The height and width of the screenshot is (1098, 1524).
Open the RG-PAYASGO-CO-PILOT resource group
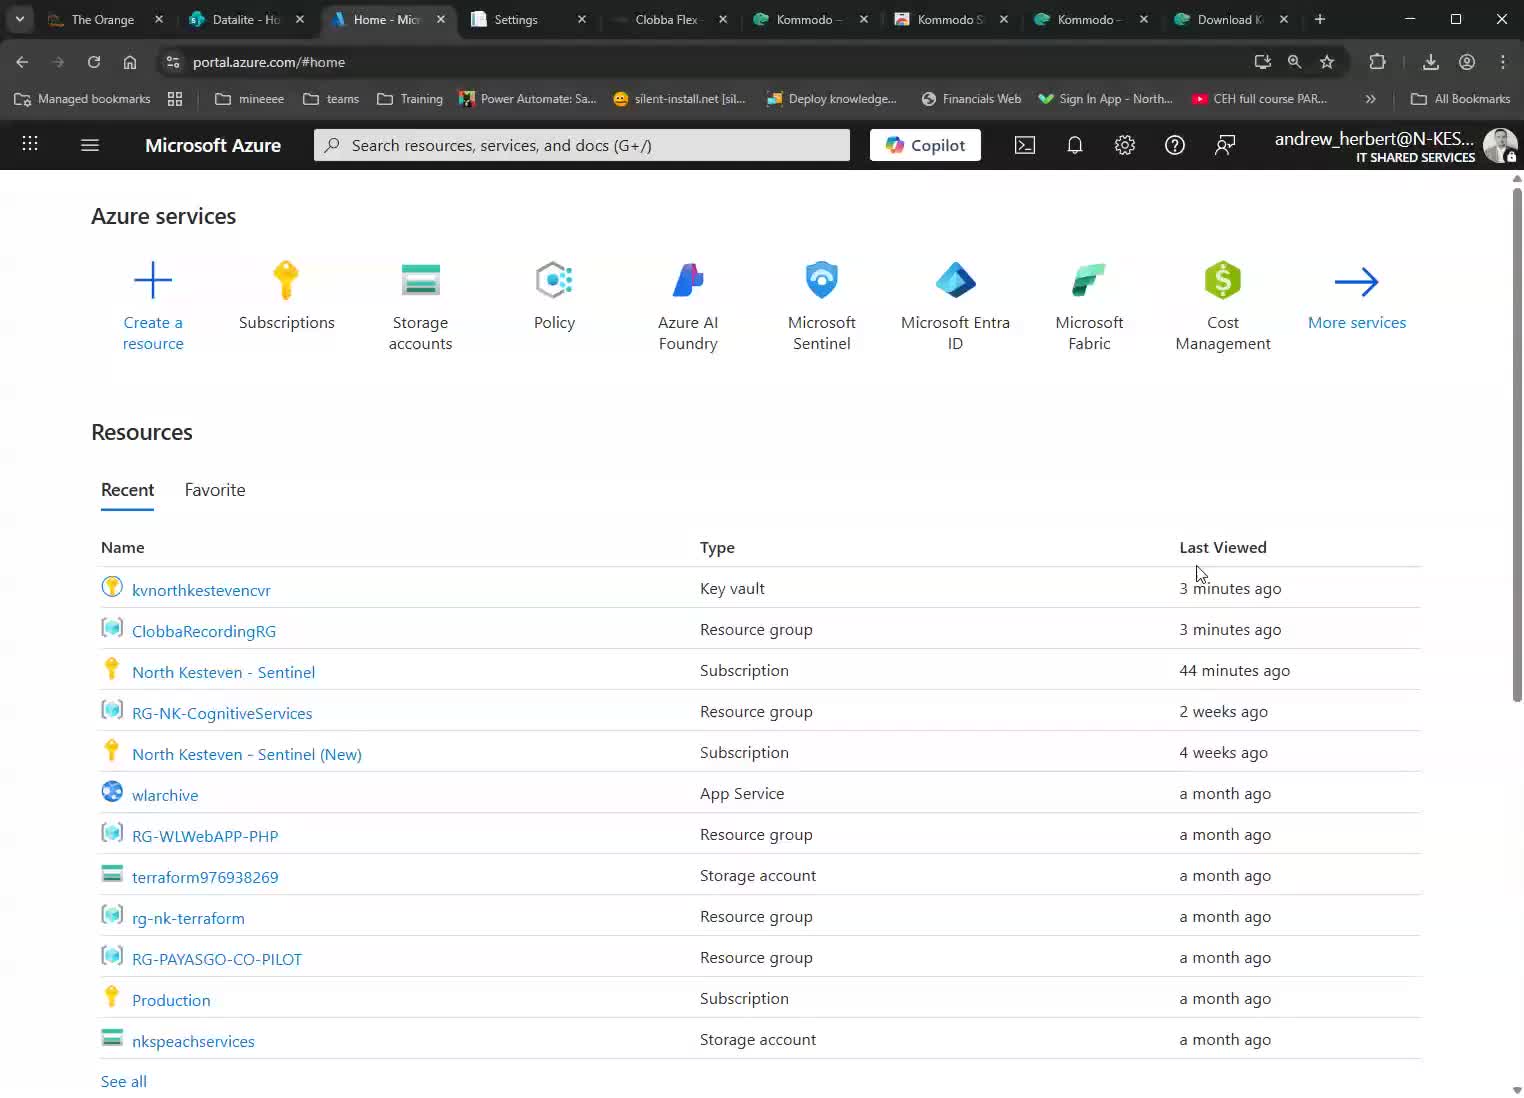point(217,959)
